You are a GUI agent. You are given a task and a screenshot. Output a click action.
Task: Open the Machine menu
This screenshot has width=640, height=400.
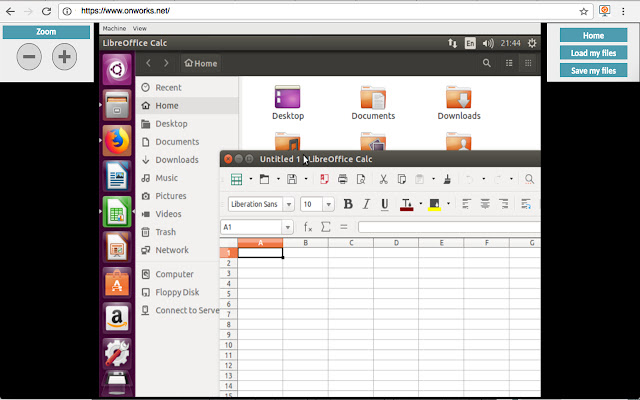[114, 29]
